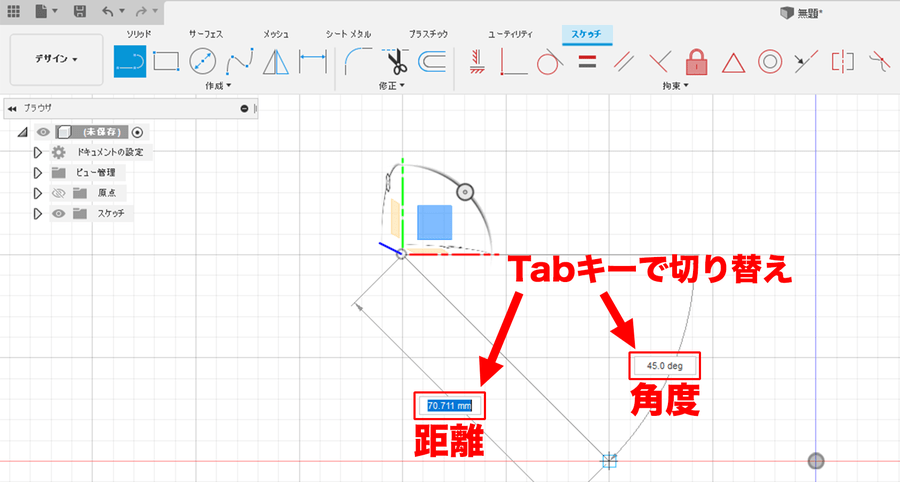
Task: Select the Circle sketch tool
Action: [x=203, y=61]
